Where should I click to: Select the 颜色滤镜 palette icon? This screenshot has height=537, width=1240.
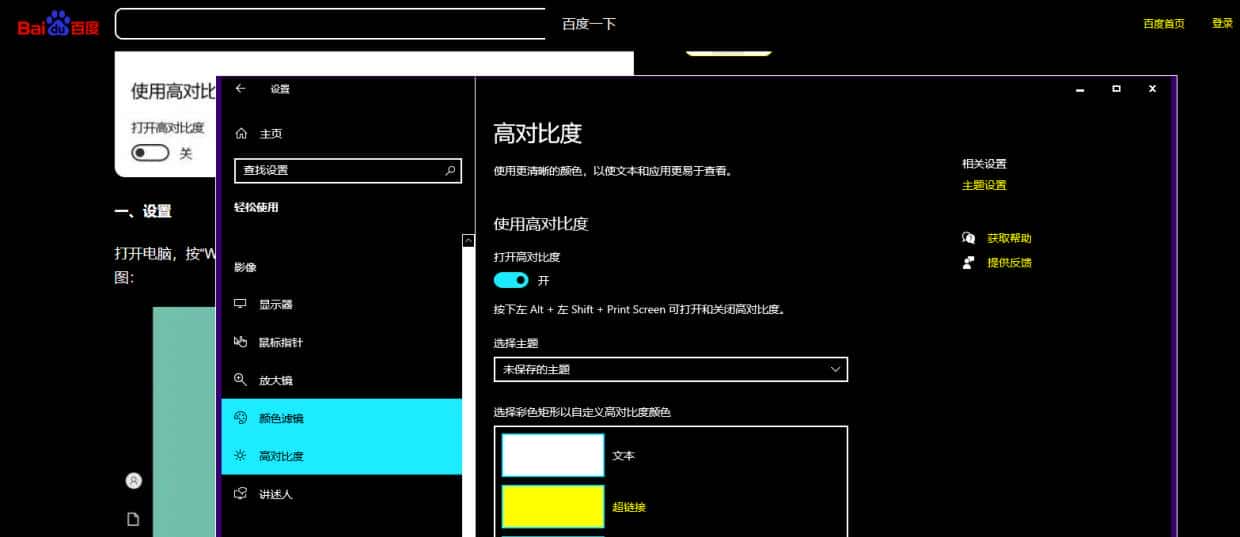point(240,418)
